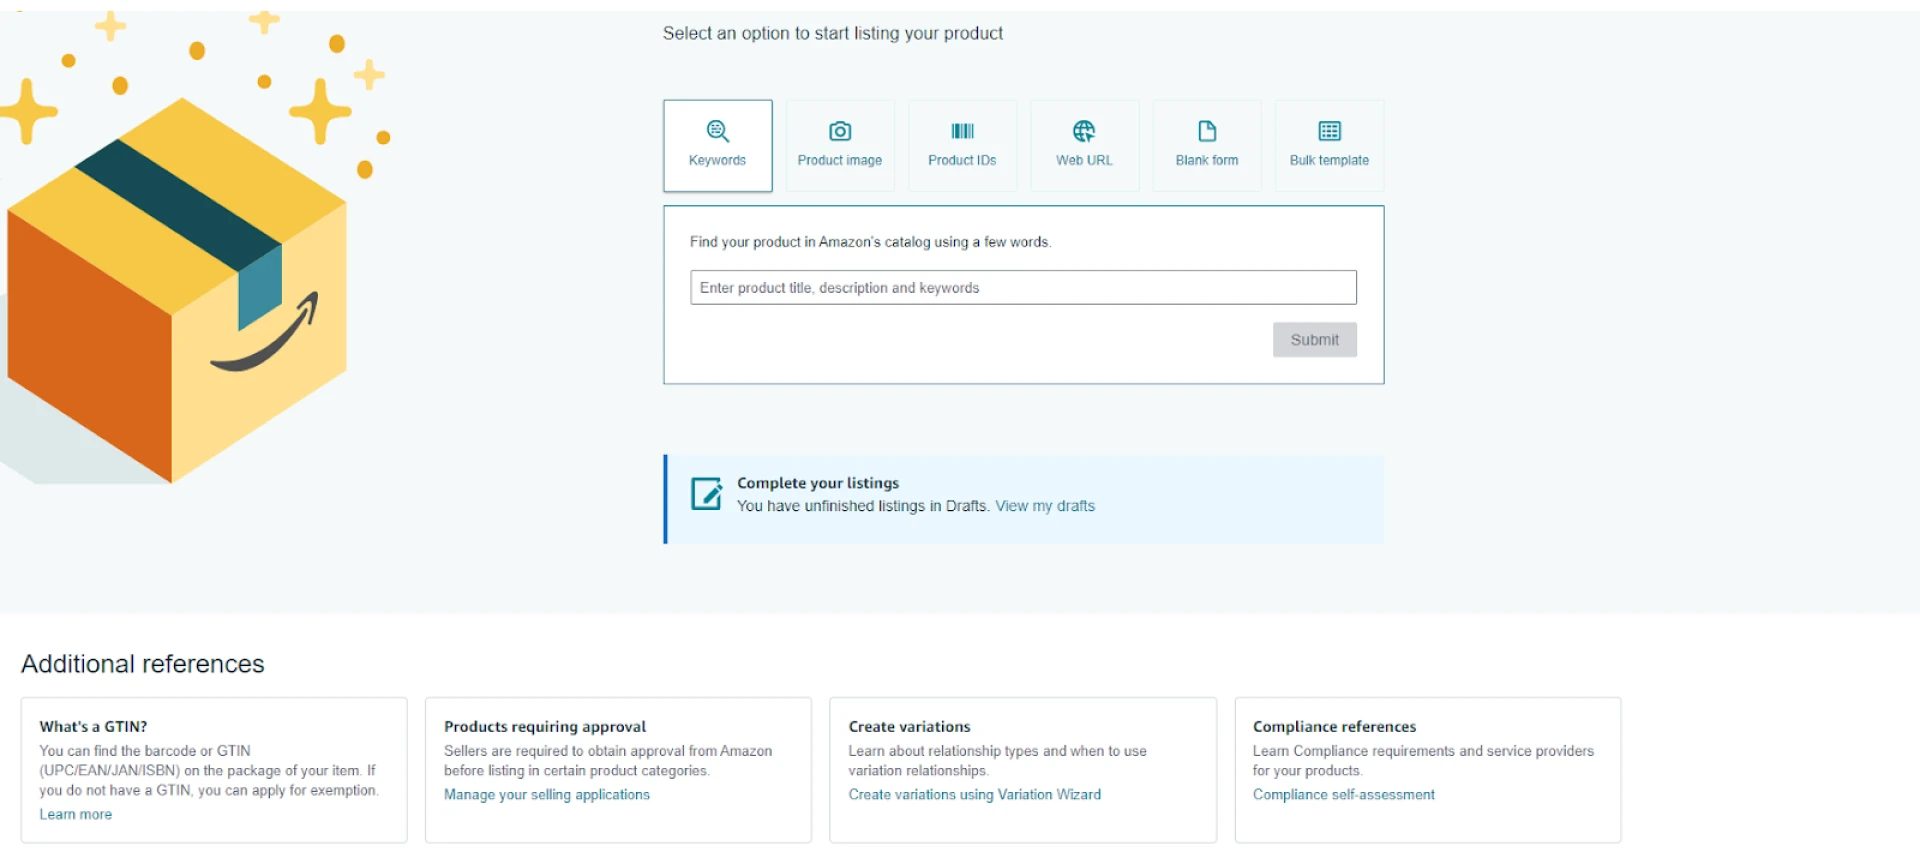Viewport: 1920px width, 864px height.
Task: Click the "Compliance references" card title
Action: tap(1334, 726)
